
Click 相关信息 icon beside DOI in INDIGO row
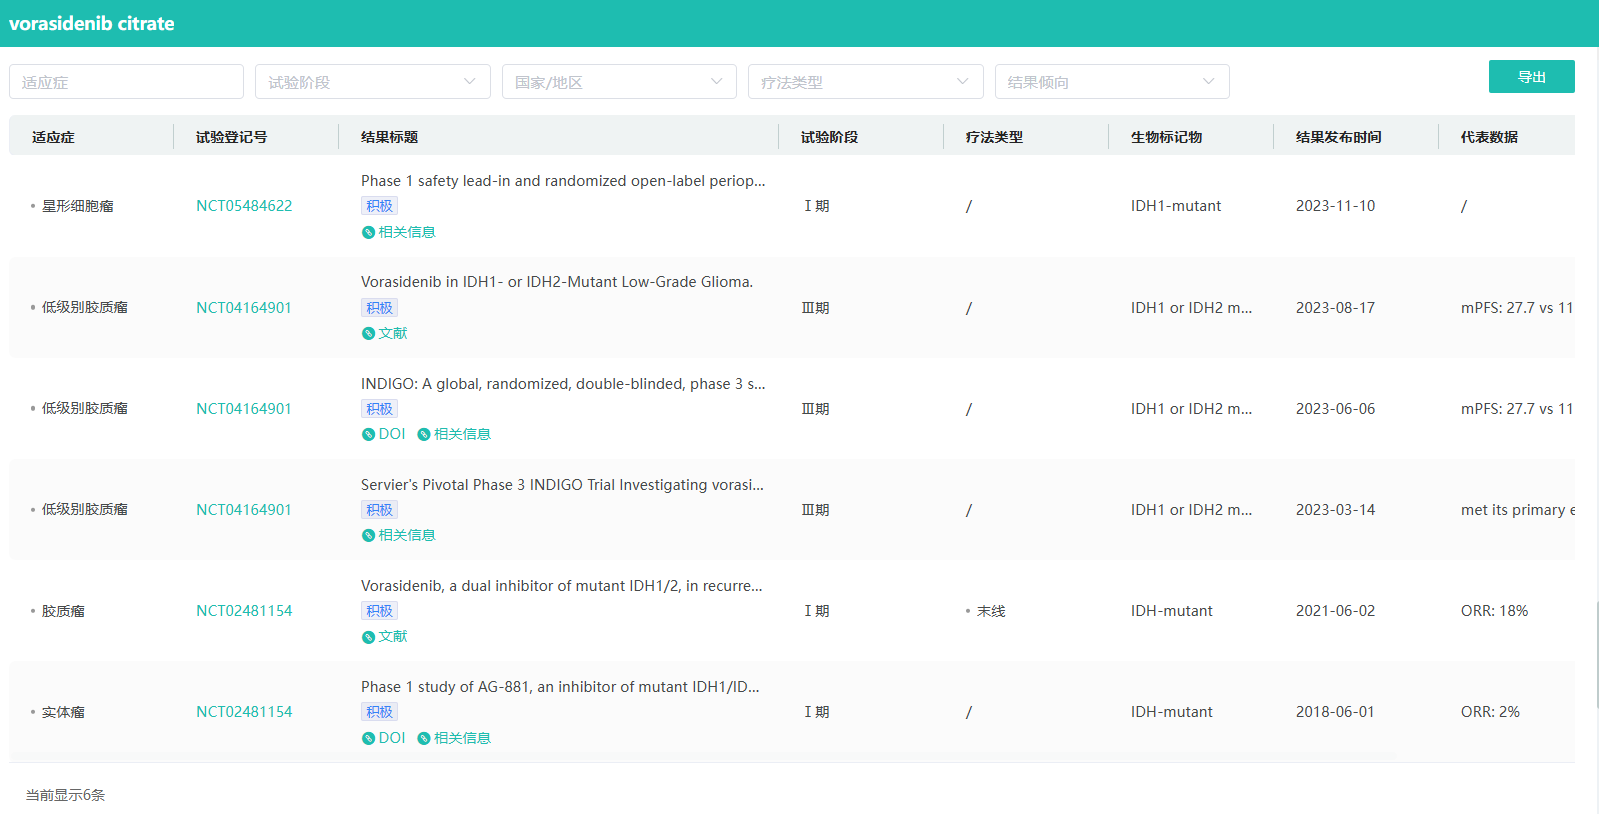(424, 434)
